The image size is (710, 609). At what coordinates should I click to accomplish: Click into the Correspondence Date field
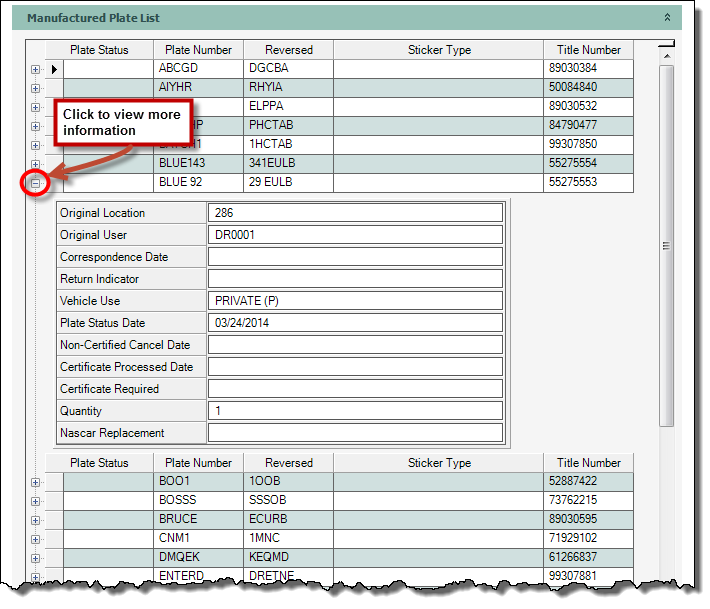tap(355, 257)
